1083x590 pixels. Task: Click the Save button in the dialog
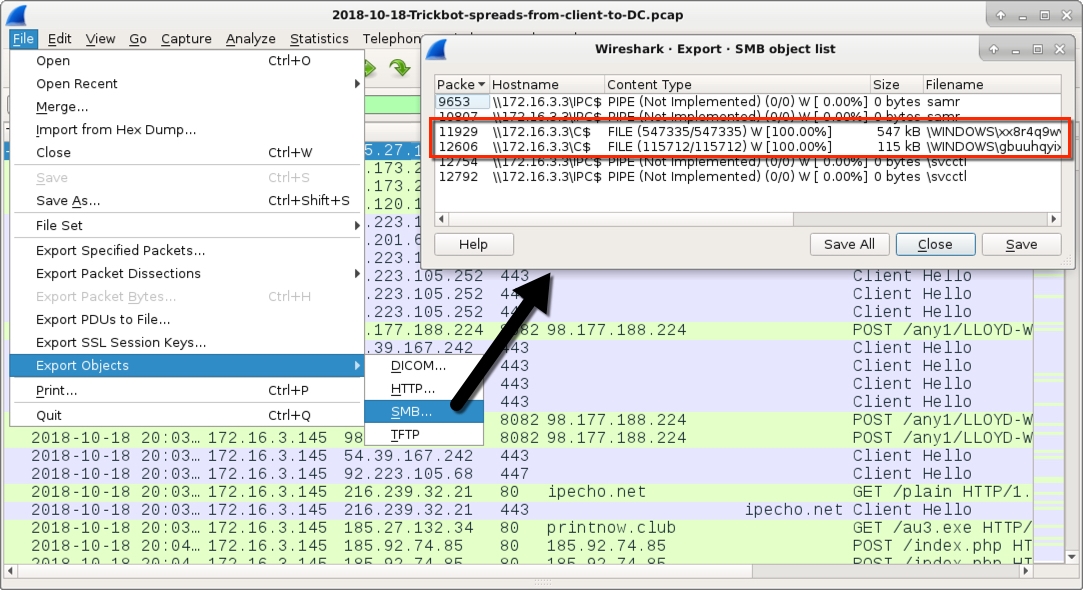click(x=1021, y=244)
